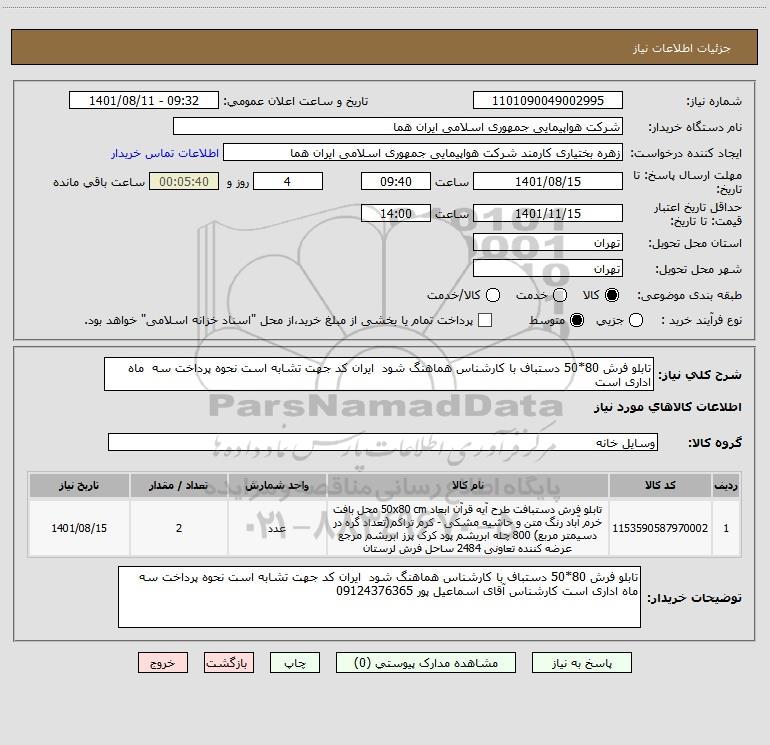Click response deadline time 09:40 field

tap(396, 181)
